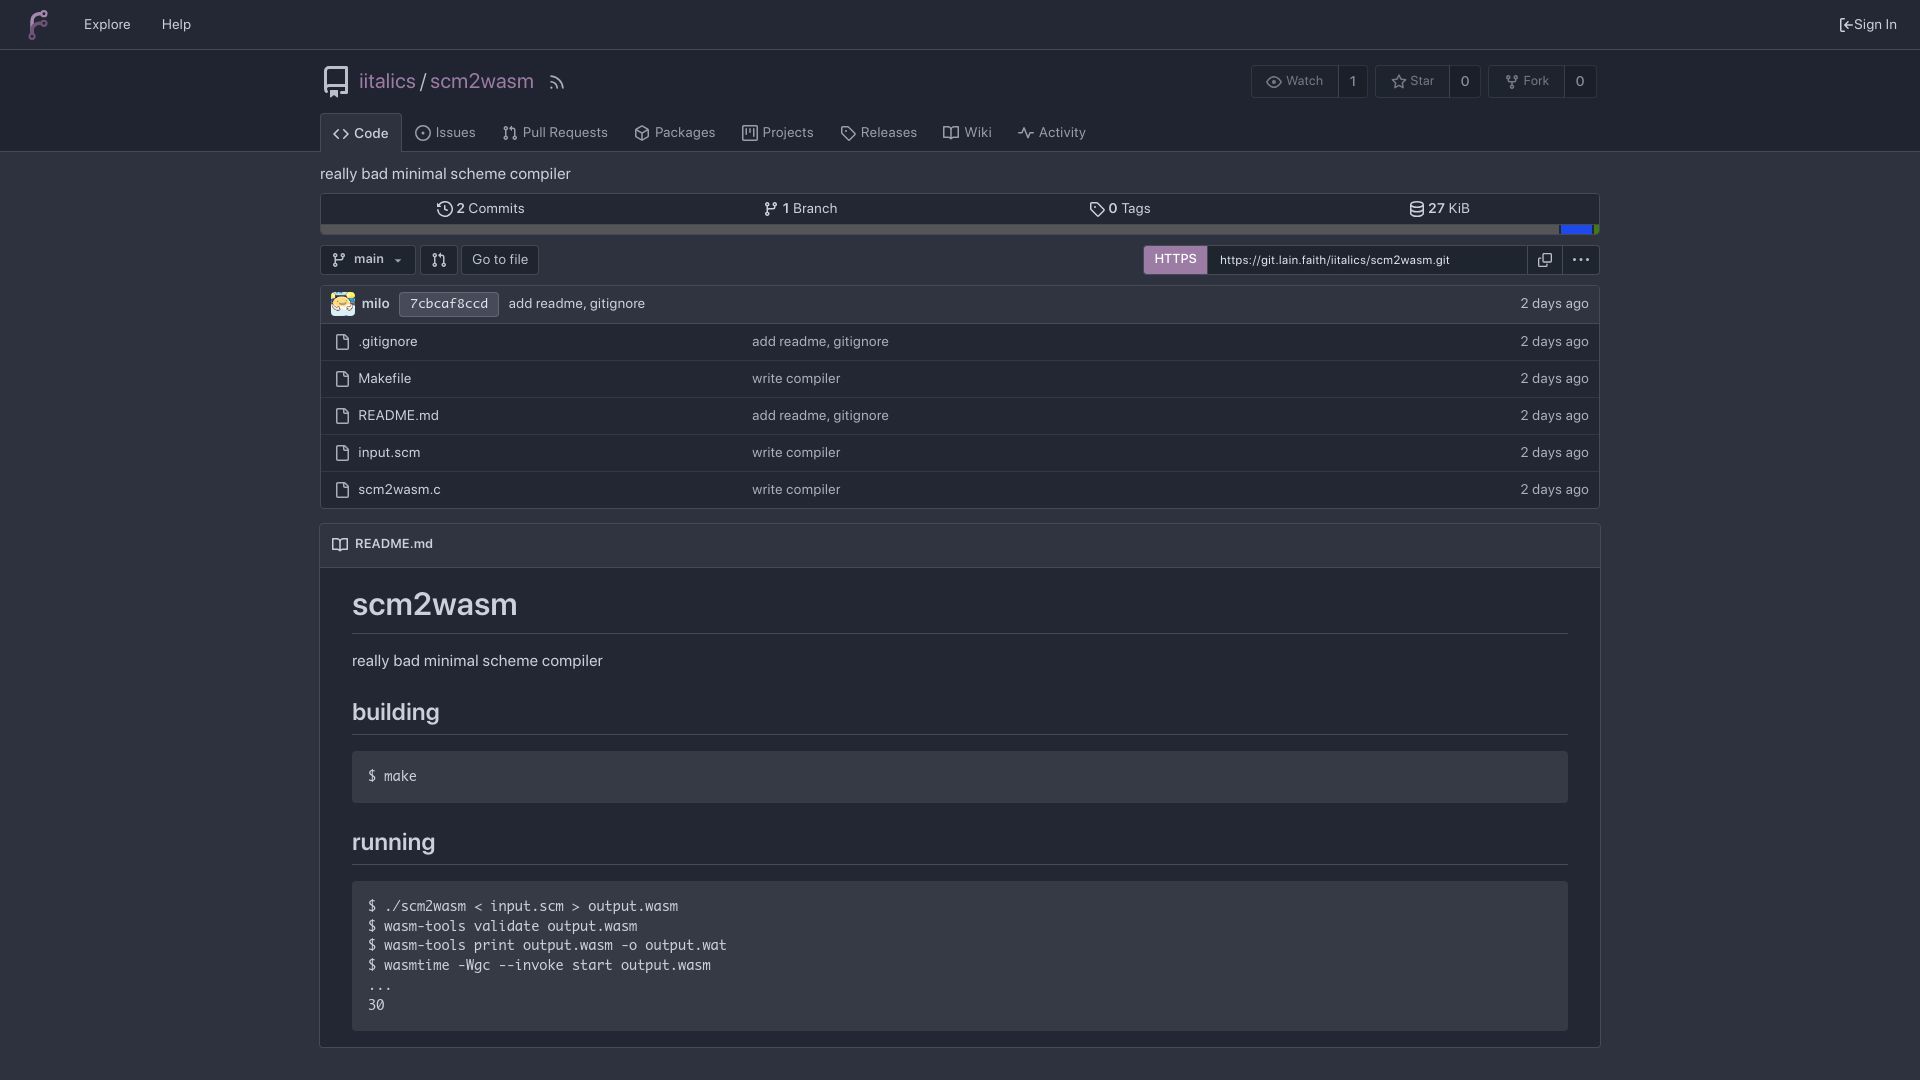Screen dimensions: 1920x1080
Task: Open the watchers count number
Action: tap(1353, 82)
